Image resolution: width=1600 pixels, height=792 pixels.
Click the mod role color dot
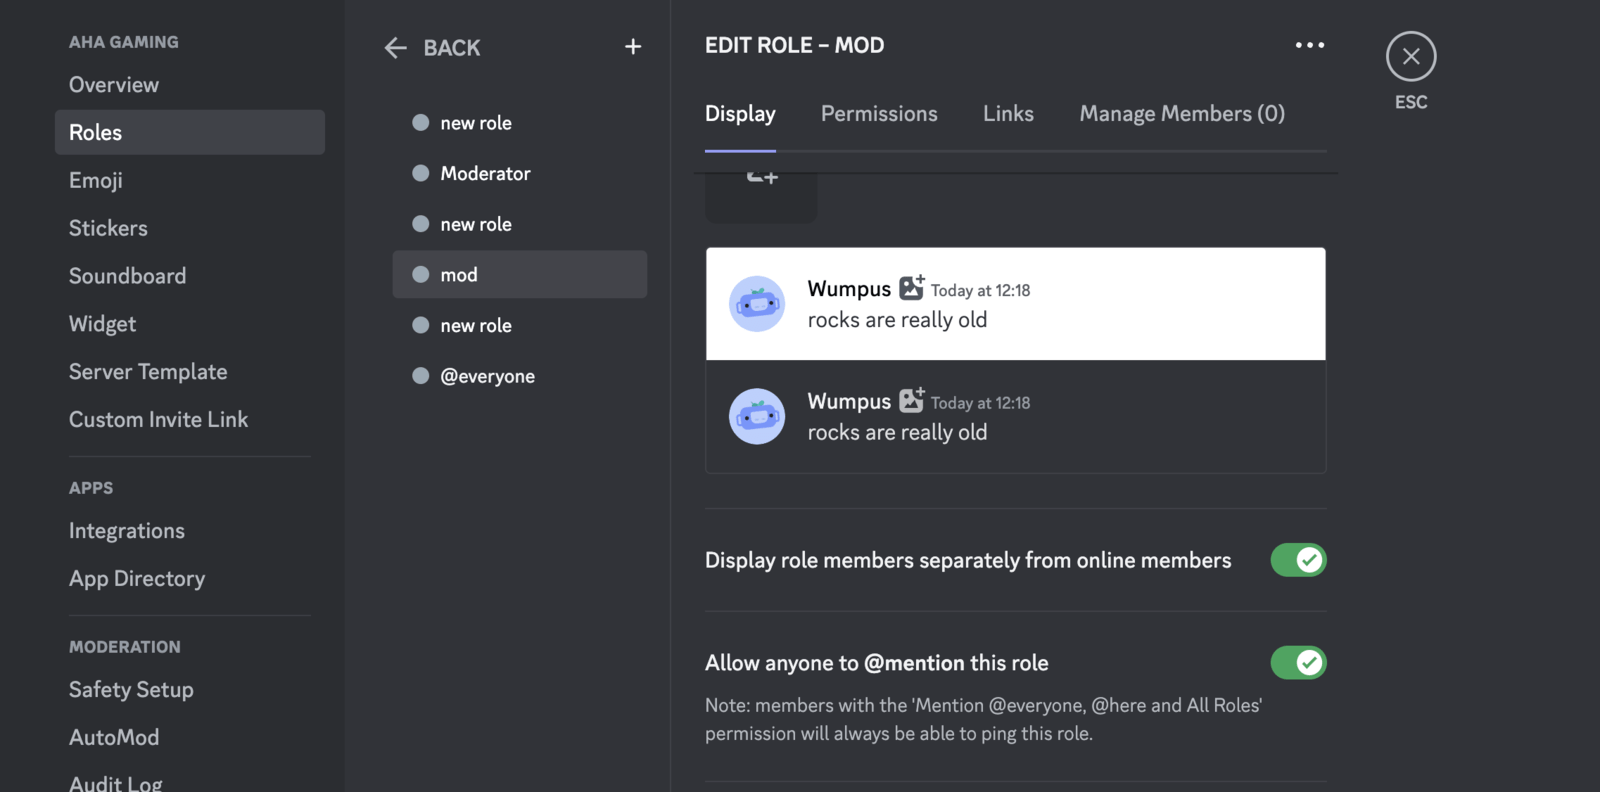pyautogui.click(x=419, y=274)
